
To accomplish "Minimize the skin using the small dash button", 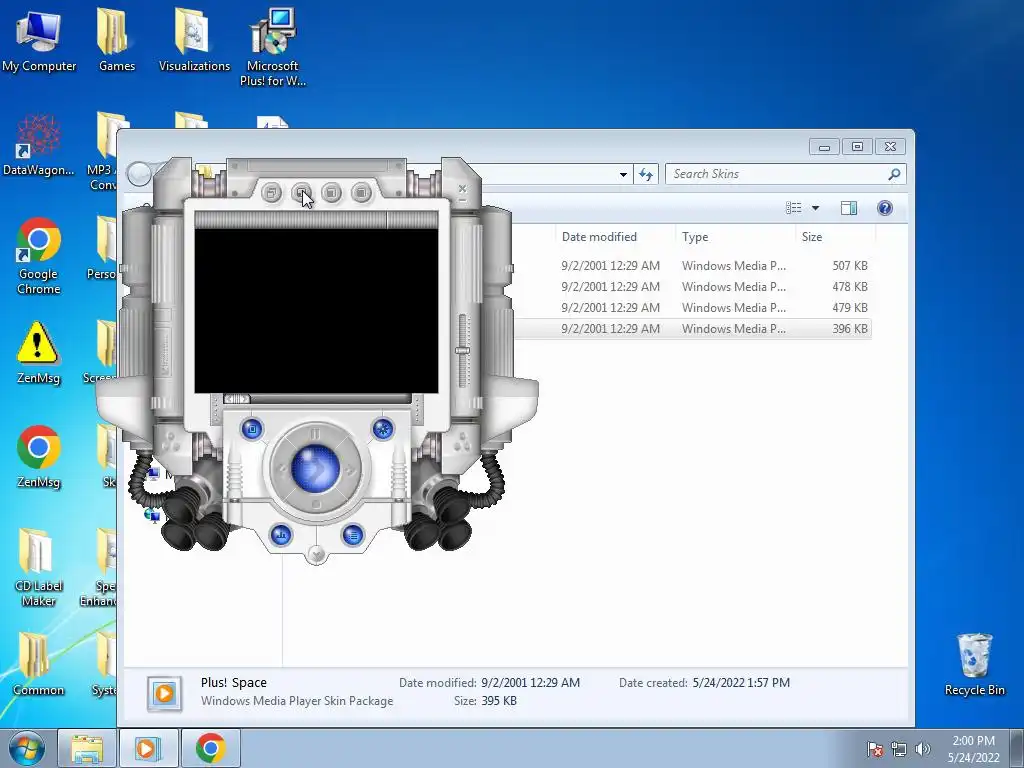I will pos(462,199).
